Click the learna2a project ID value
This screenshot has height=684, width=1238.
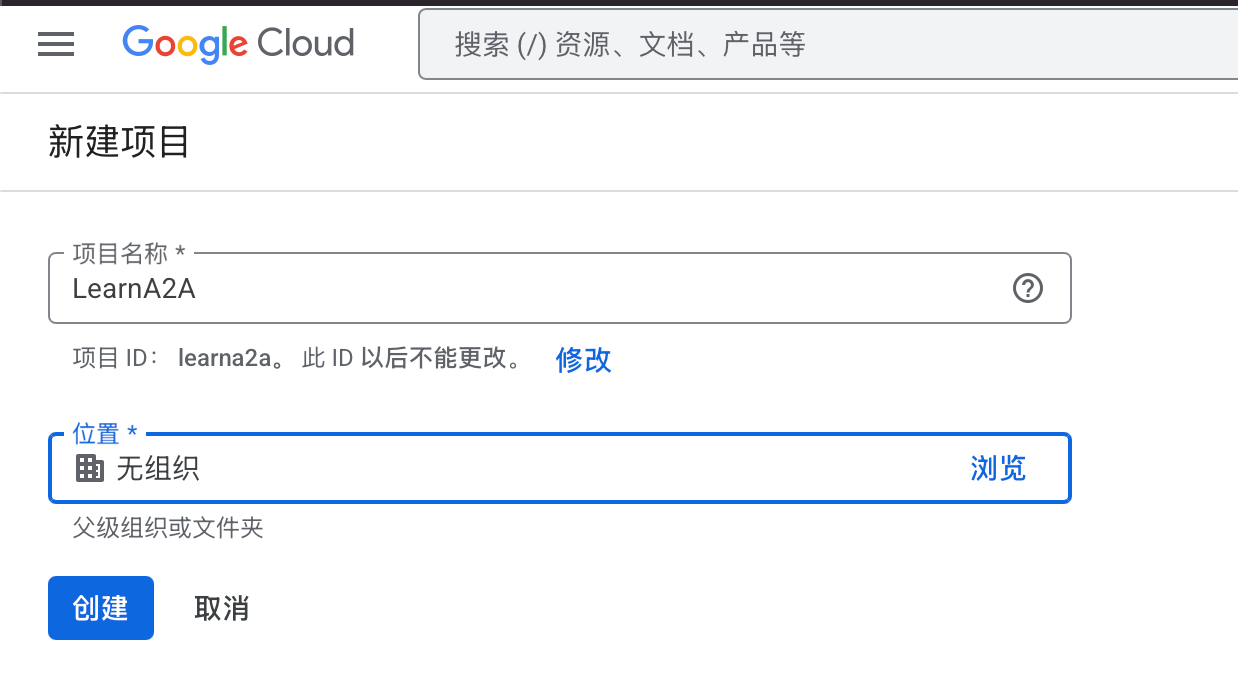point(224,360)
